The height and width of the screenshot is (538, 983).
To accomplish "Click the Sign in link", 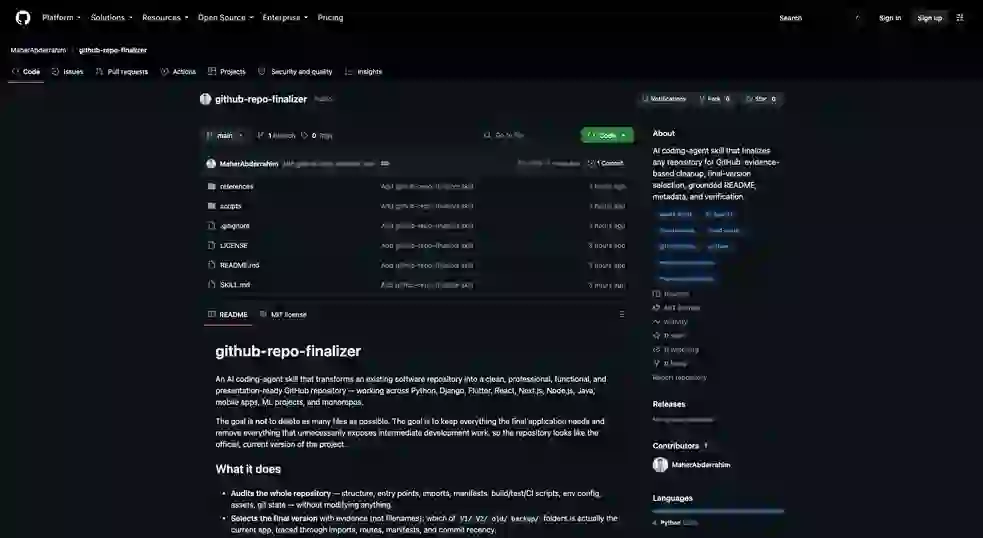I will click(x=890, y=18).
